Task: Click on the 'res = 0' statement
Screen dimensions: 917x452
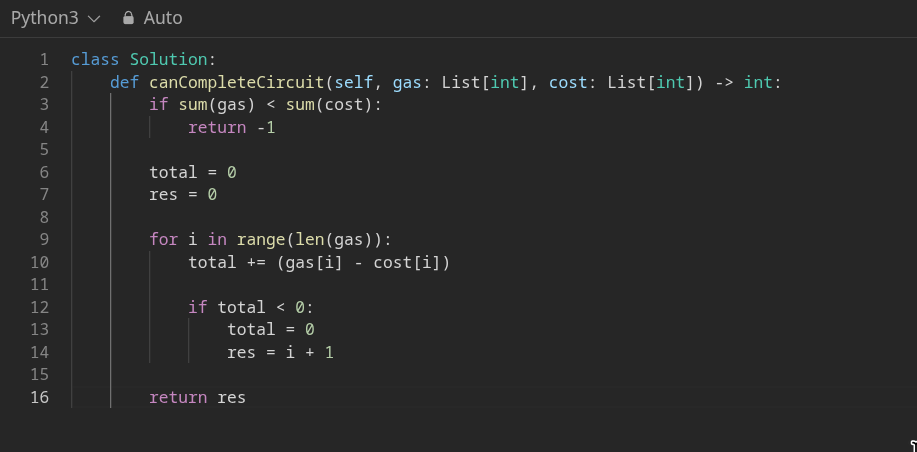Action: pyautogui.click(x=183, y=194)
